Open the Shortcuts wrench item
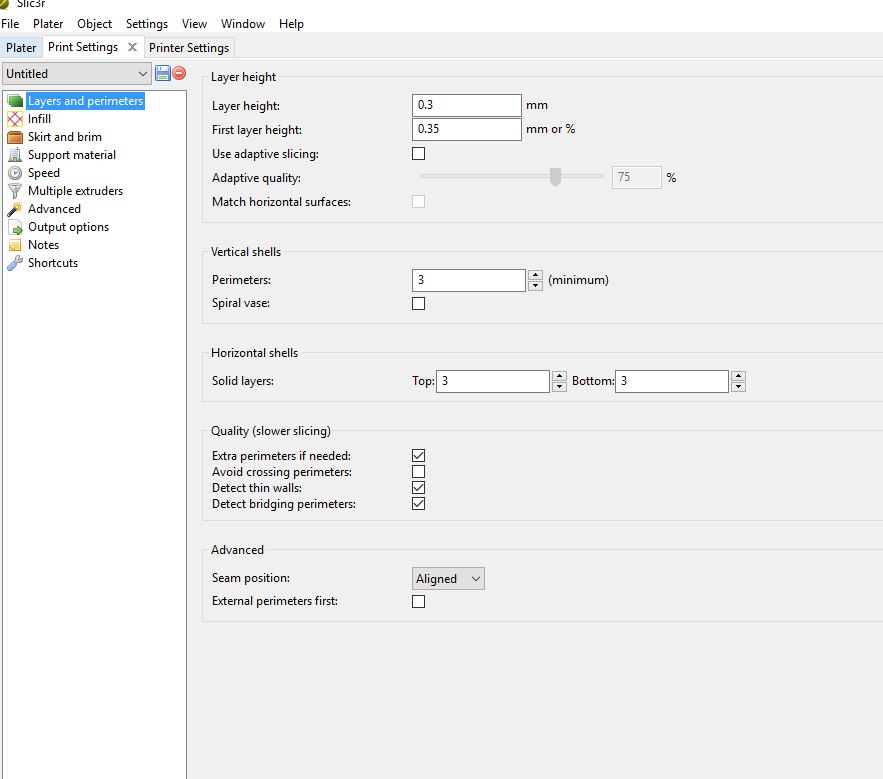 tap(14, 263)
